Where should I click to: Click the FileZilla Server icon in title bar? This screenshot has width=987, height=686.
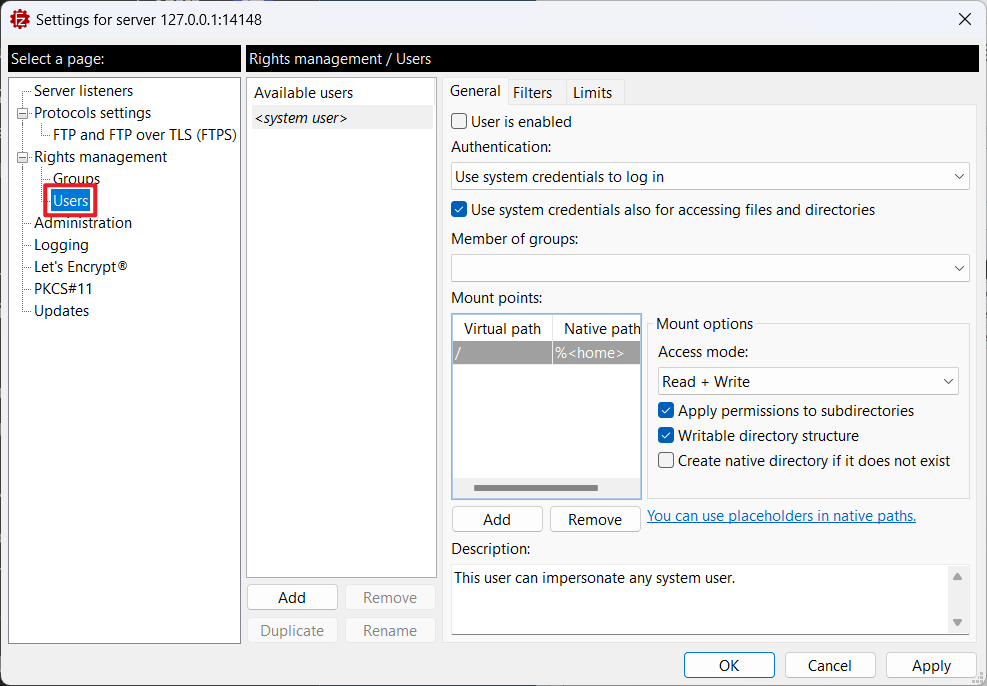[x=18, y=19]
